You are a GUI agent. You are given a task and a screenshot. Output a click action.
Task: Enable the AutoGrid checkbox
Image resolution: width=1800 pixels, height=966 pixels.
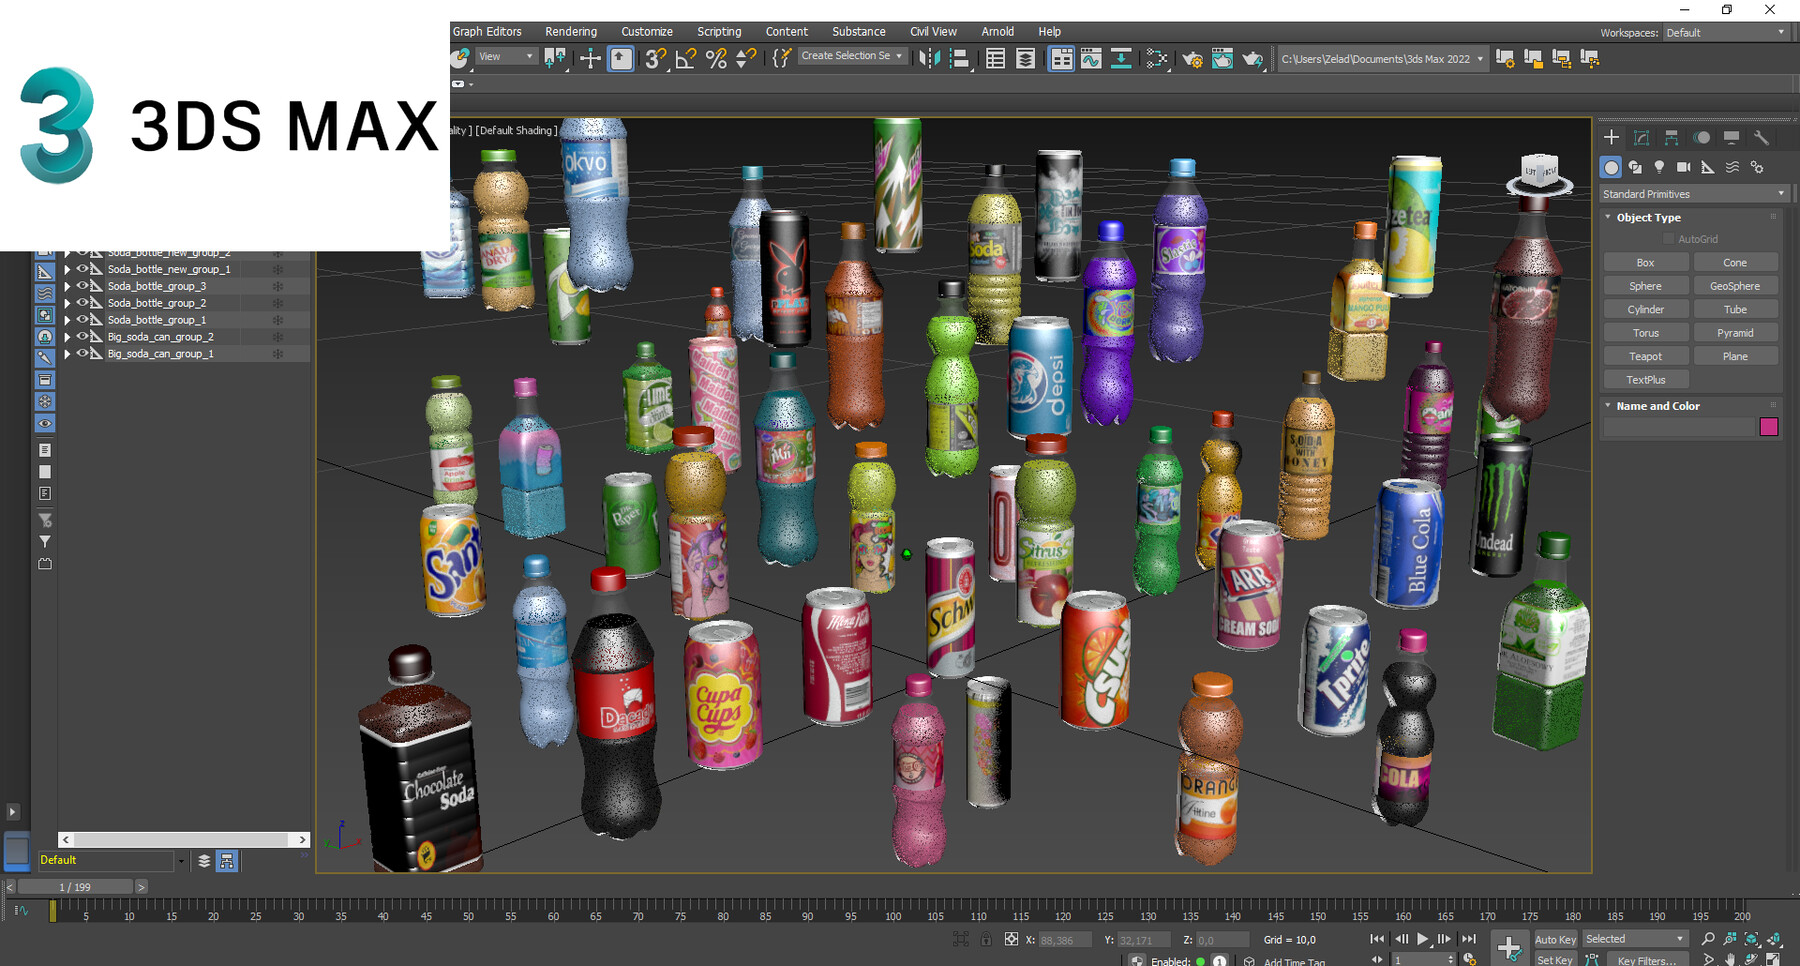coord(1668,239)
